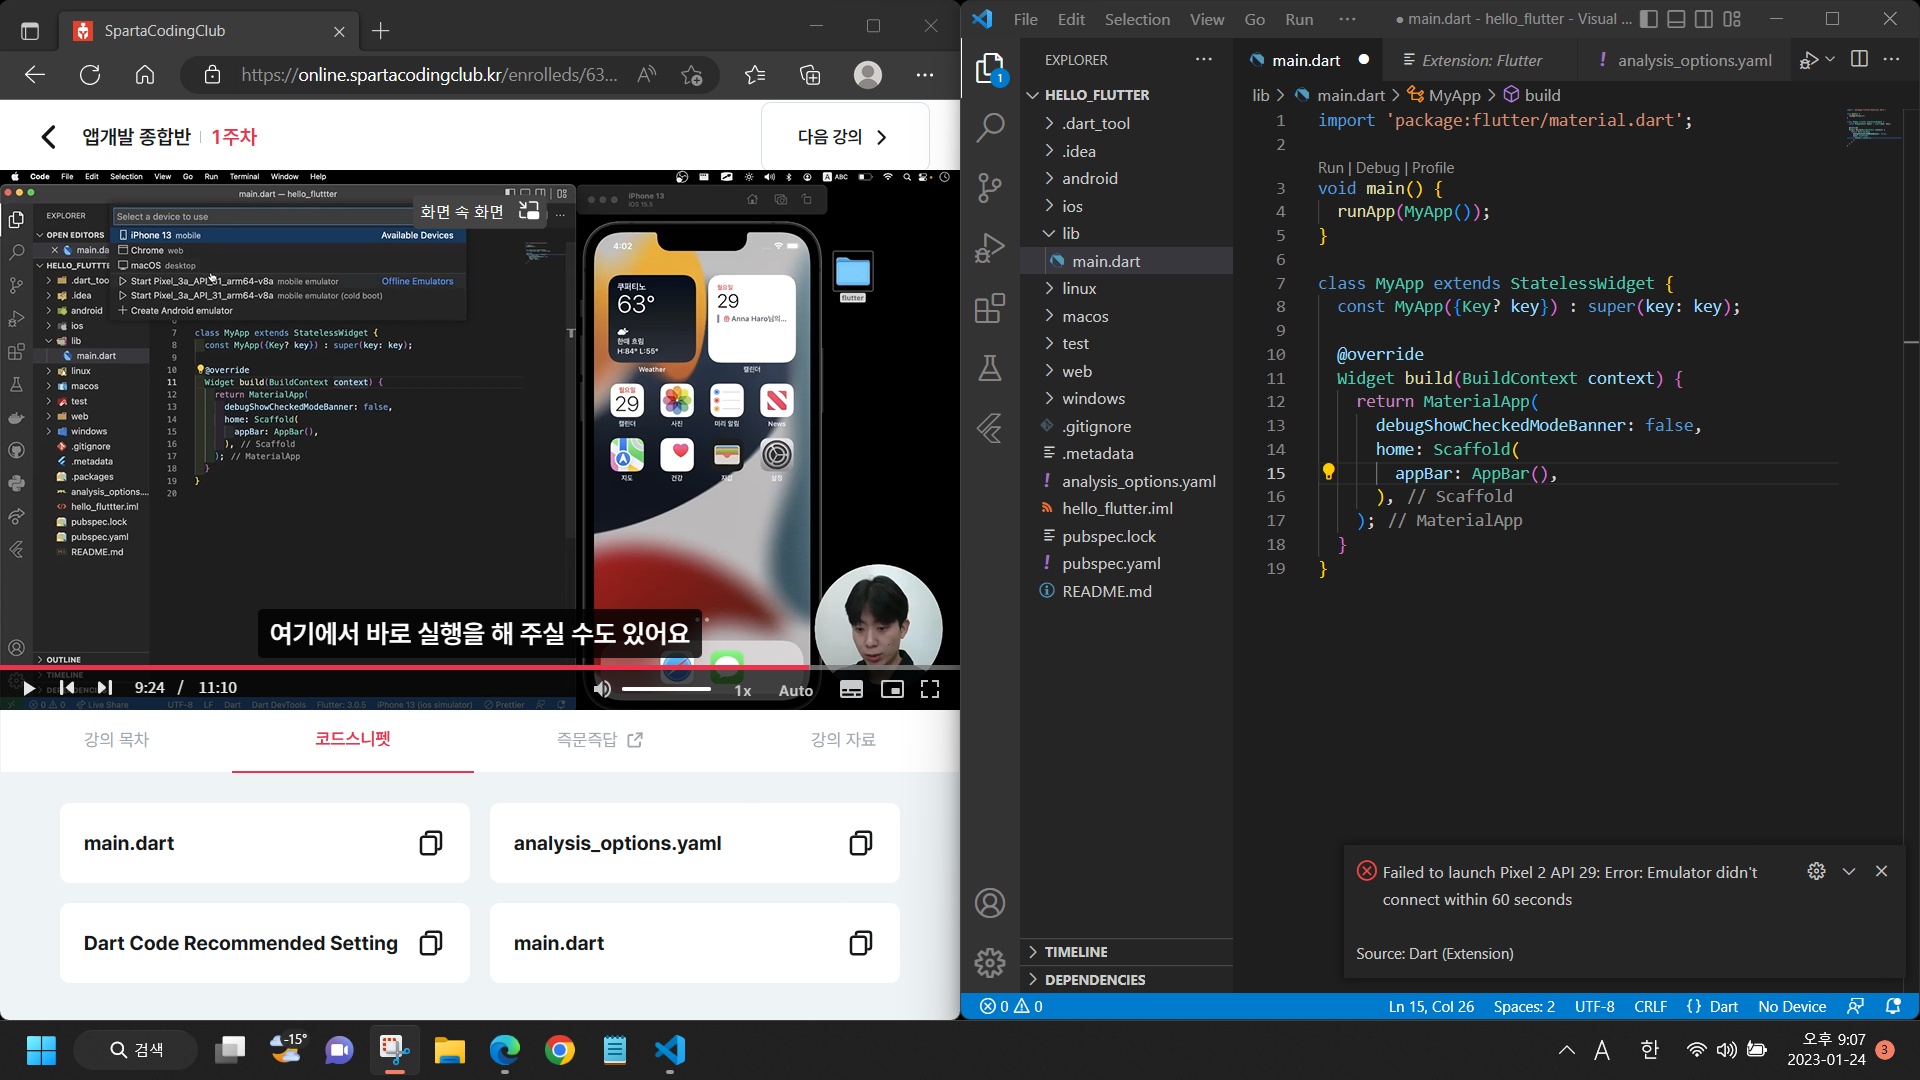The image size is (1920, 1080).
Task: Adjust the video volume slider
Action: tap(666, 689)
